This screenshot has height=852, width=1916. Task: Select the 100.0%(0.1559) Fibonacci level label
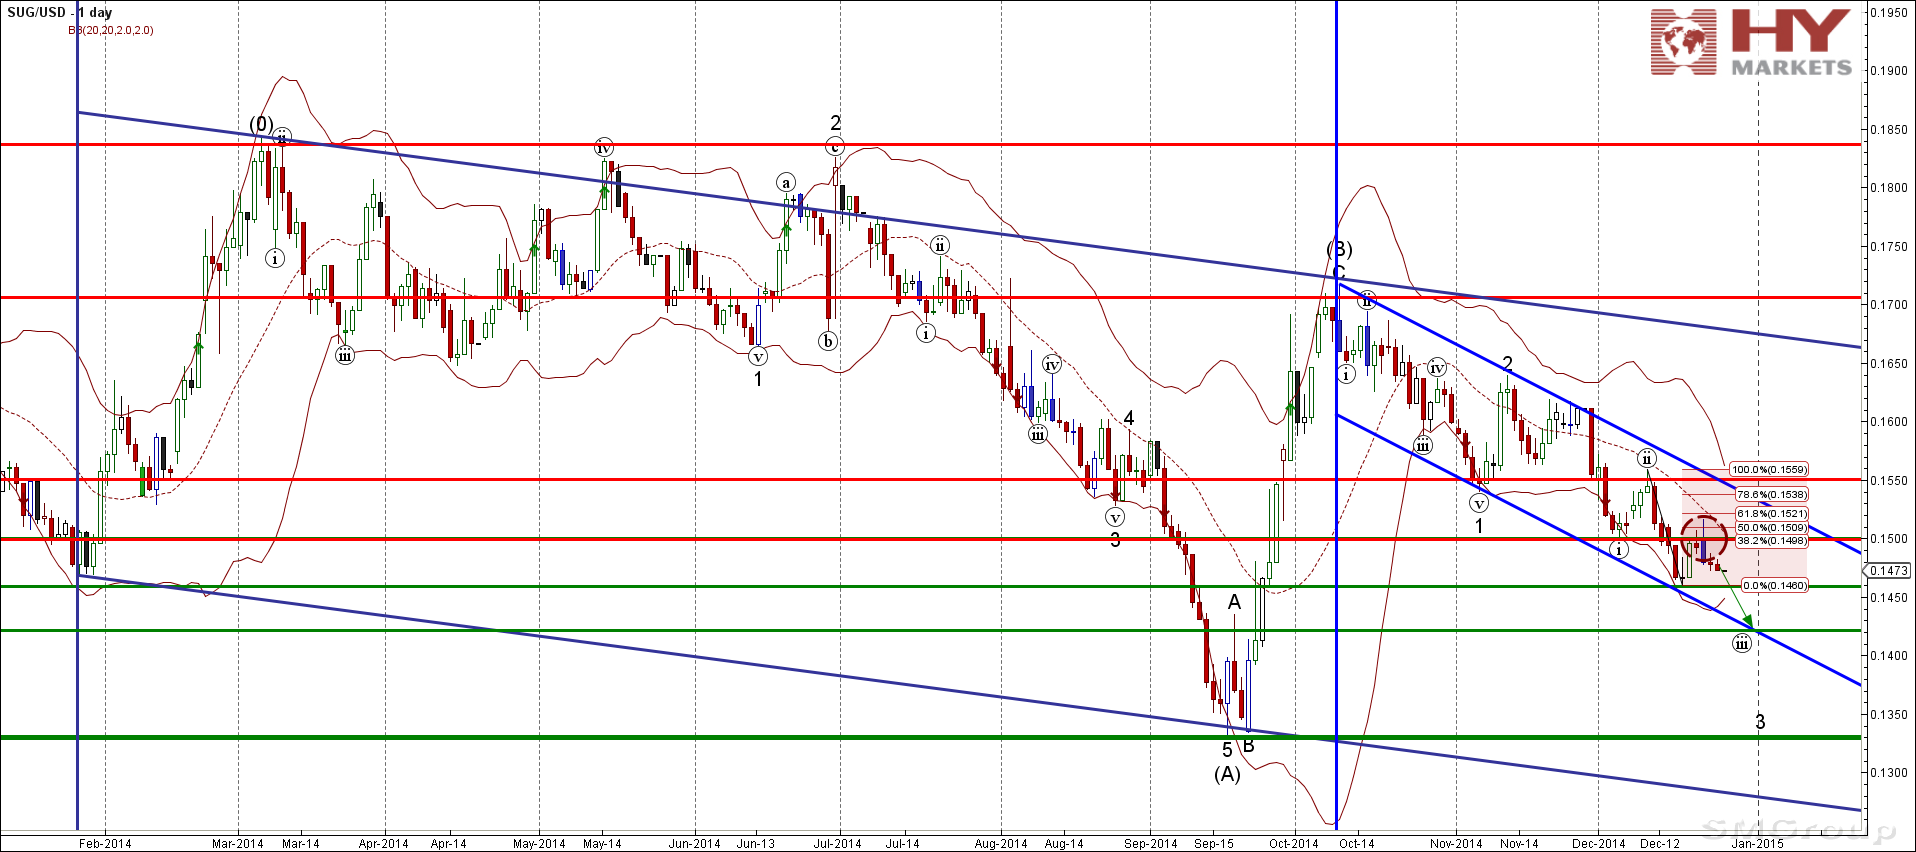(1769, 469)
